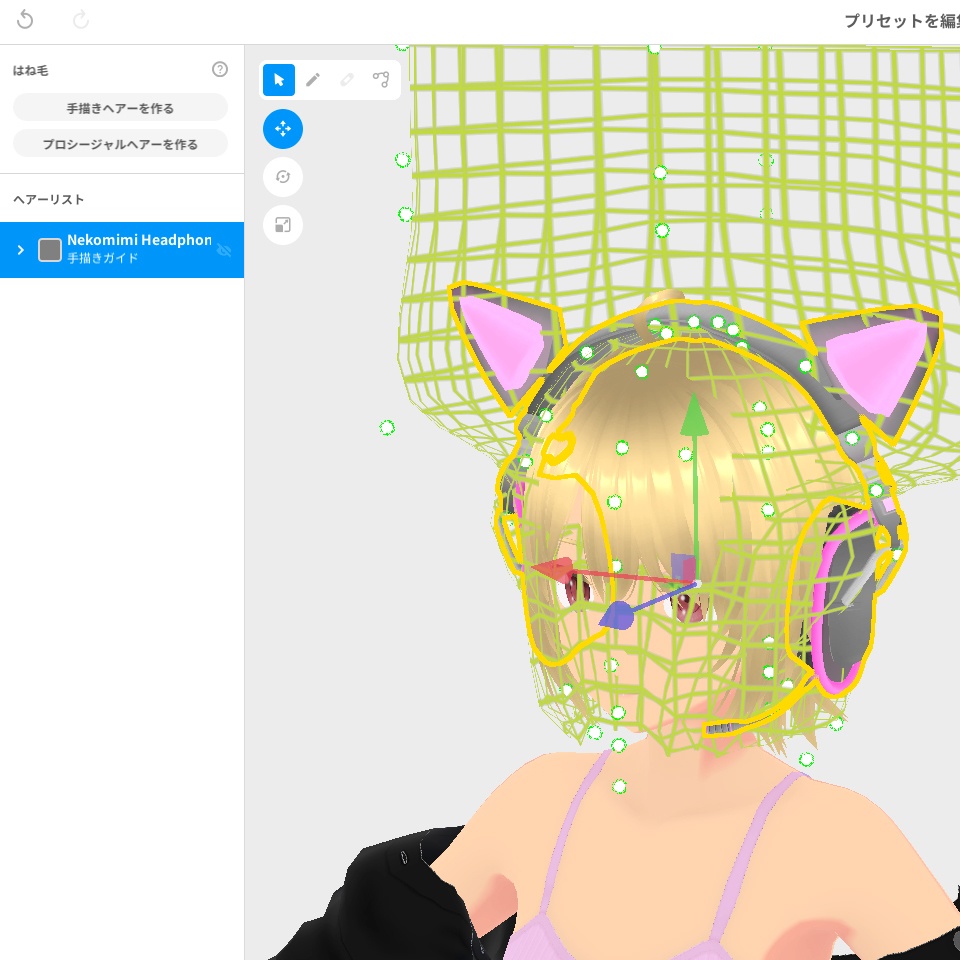Viewport: 960px width, 960px height.
Task: Click the redo icon at top left
Action: click(x=81, y=19)
